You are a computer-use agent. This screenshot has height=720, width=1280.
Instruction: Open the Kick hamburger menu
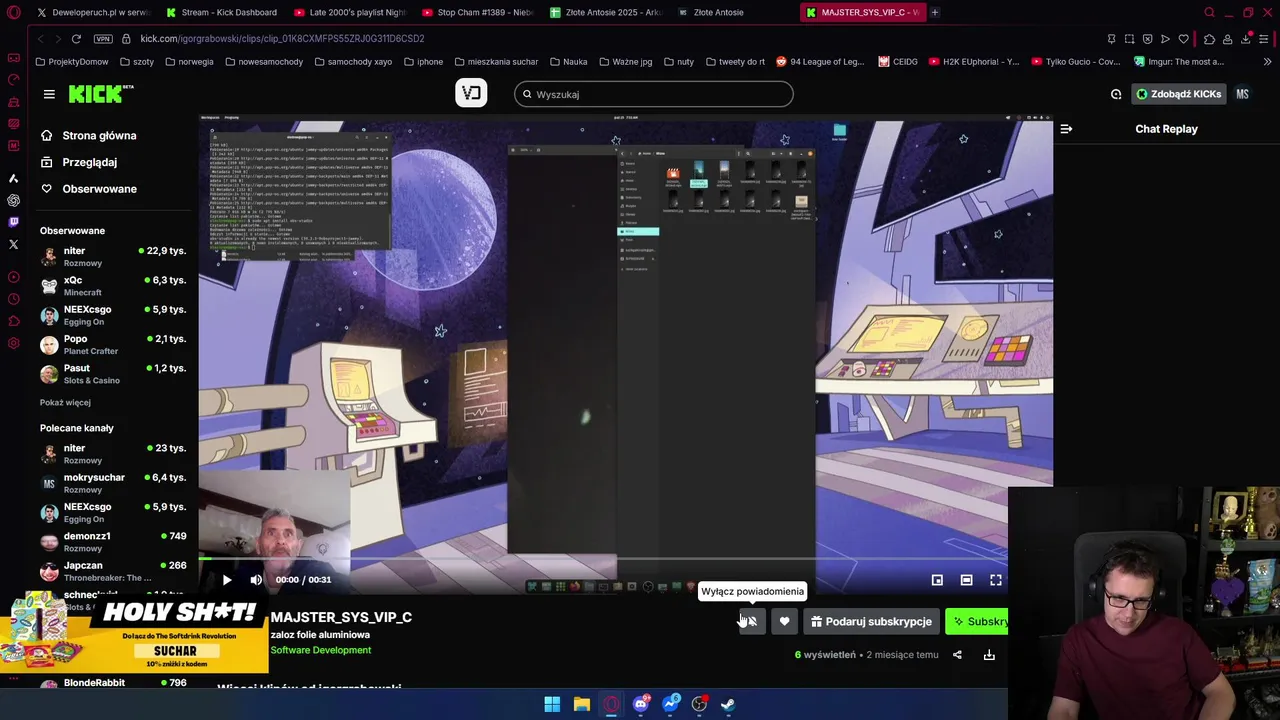tap(49, 94)
